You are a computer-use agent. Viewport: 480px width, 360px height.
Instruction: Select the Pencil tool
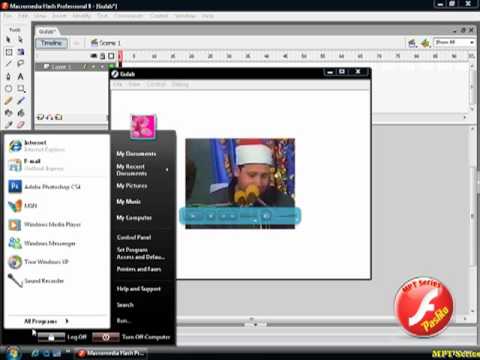coord(9,101)
